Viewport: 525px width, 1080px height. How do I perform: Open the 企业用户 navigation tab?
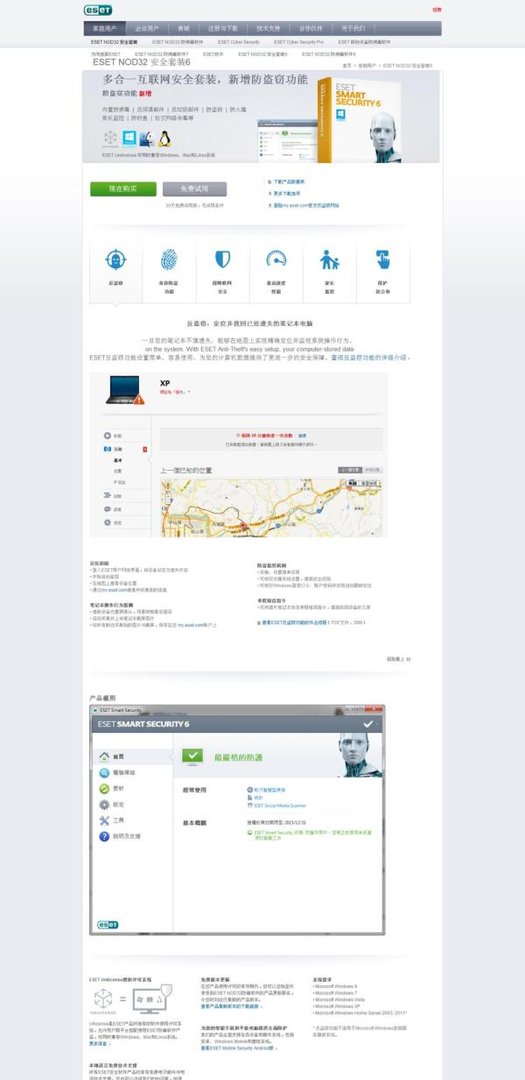click(146, 28)
